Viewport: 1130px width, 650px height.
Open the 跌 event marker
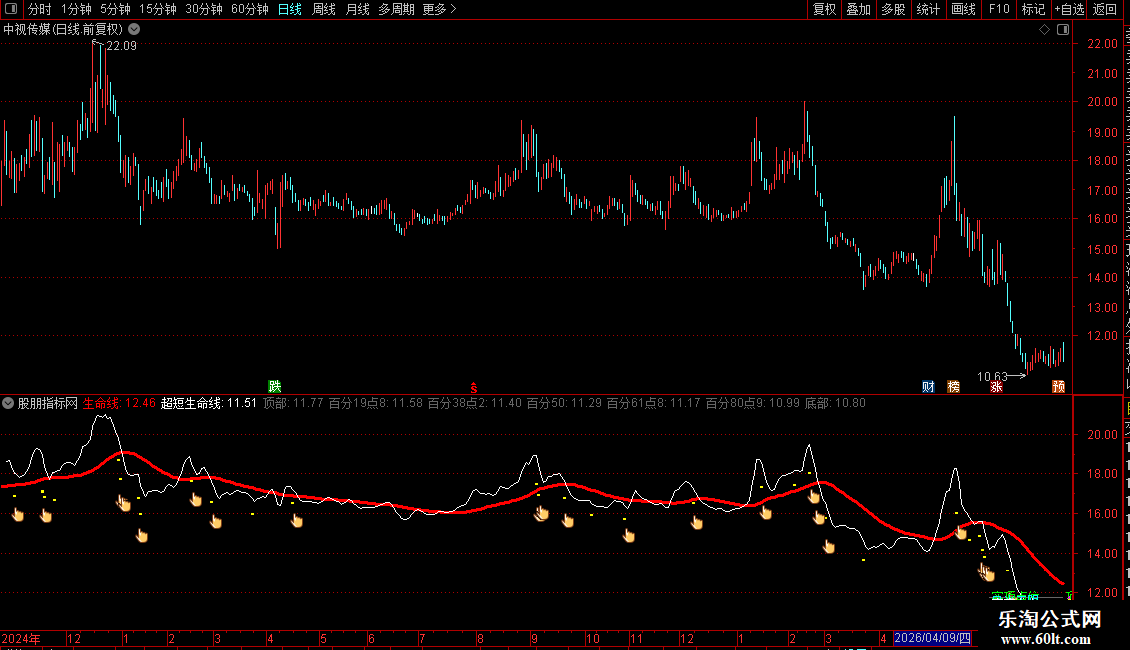coord(275,387)
